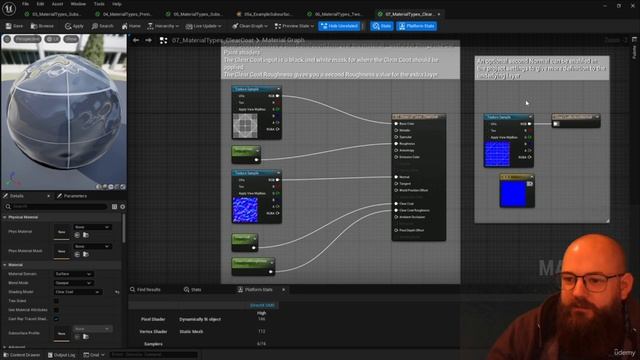
Task: Click the Clear Coat input pin
Action: click(396, 204)
